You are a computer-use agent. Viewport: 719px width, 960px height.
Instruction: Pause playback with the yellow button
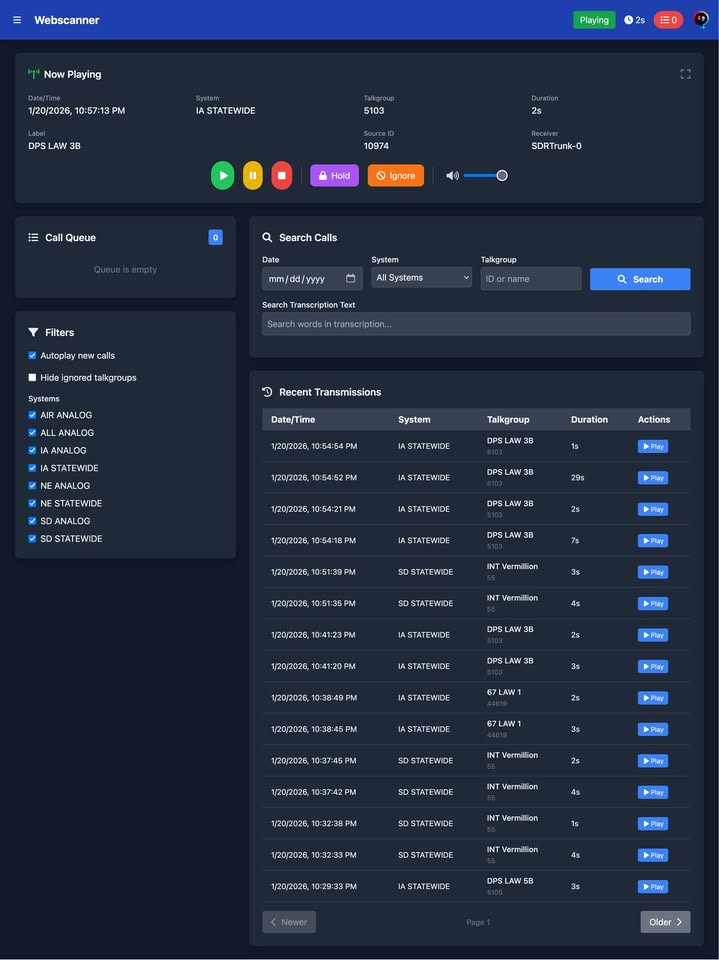pos(253,176)
